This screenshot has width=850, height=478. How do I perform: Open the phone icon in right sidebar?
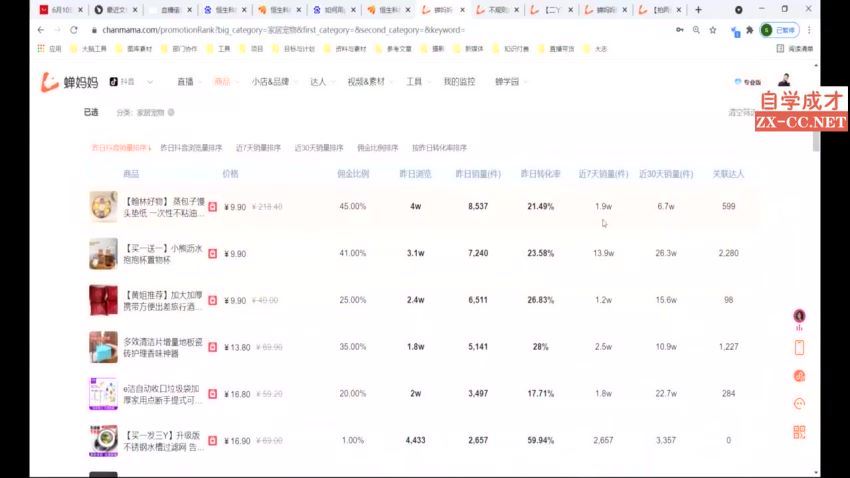[x=799, y=347]
